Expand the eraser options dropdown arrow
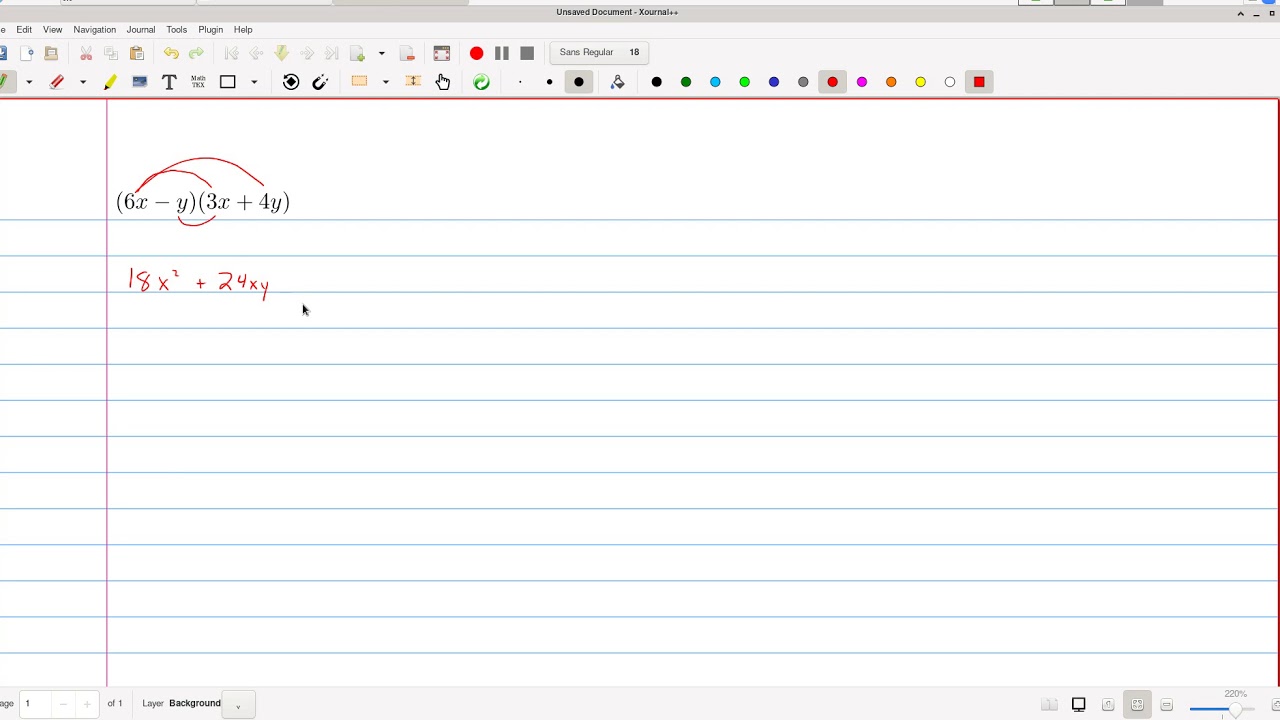The image size is (1280, 720). [x=83, y=82]
